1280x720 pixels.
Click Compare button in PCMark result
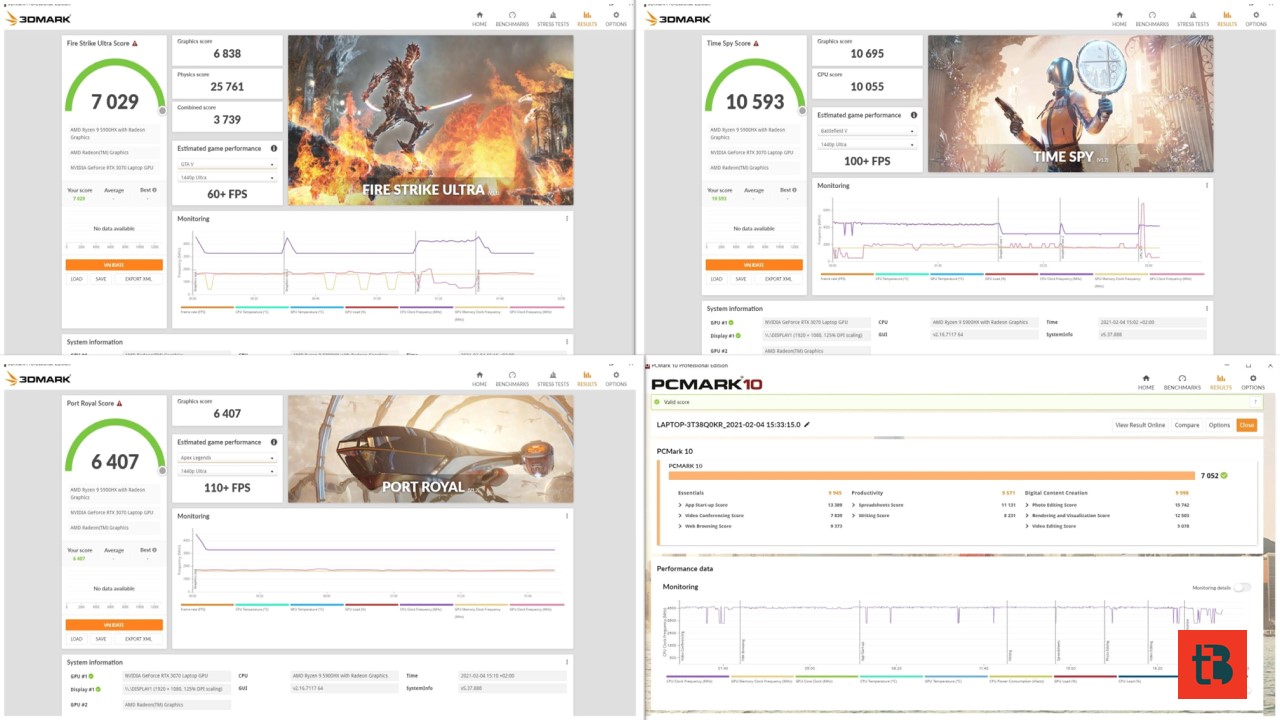click(1187, 425)
